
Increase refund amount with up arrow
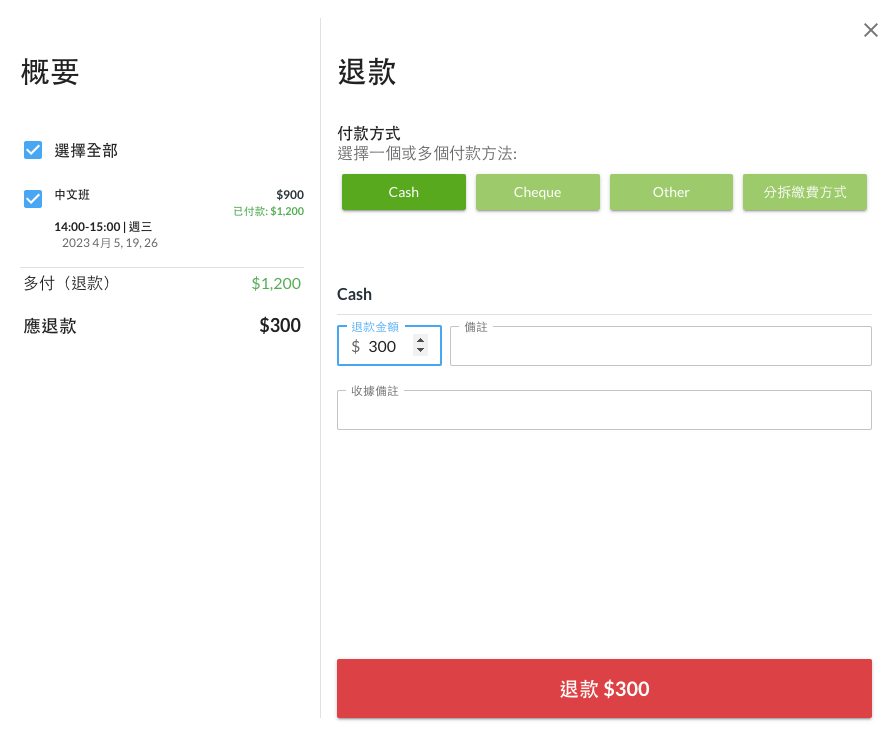[420, 341]
